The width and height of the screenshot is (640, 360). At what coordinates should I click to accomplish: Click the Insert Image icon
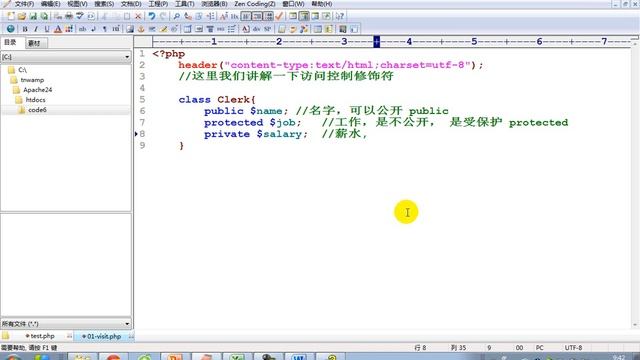click(130, 29)
